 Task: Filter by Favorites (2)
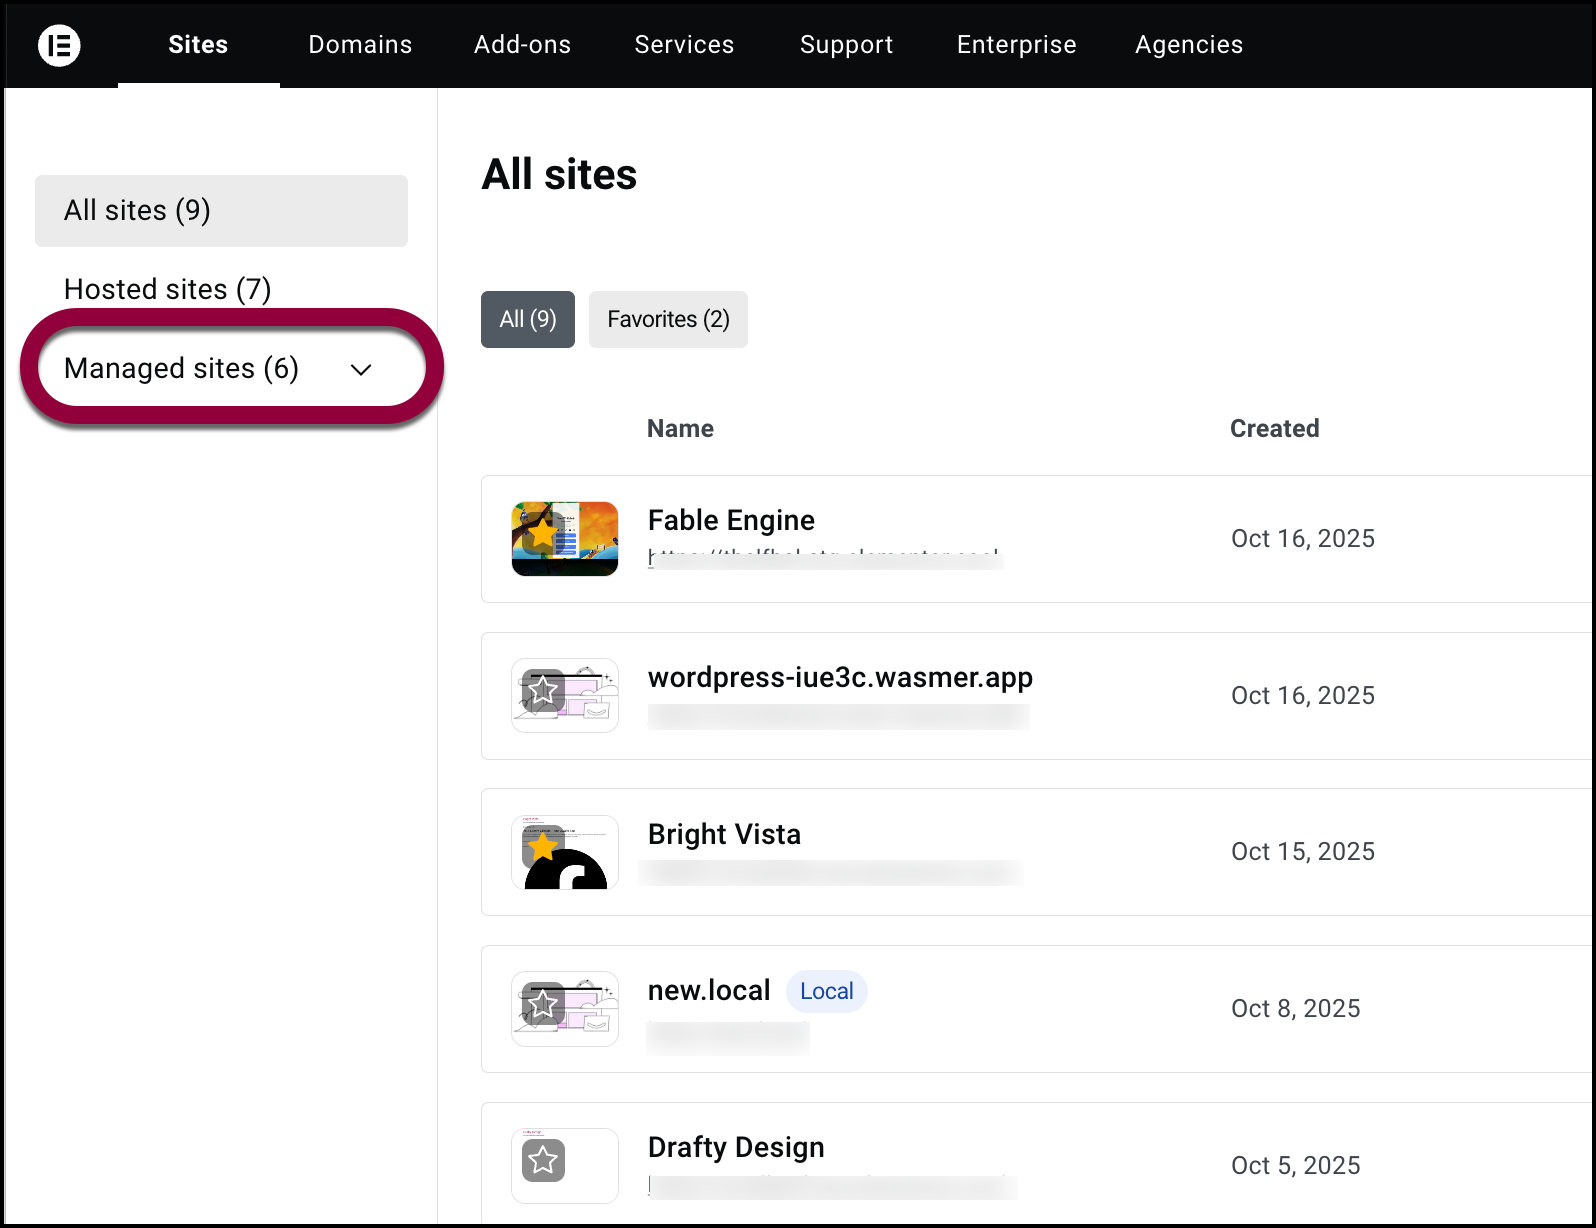click(x=668, y=319)
